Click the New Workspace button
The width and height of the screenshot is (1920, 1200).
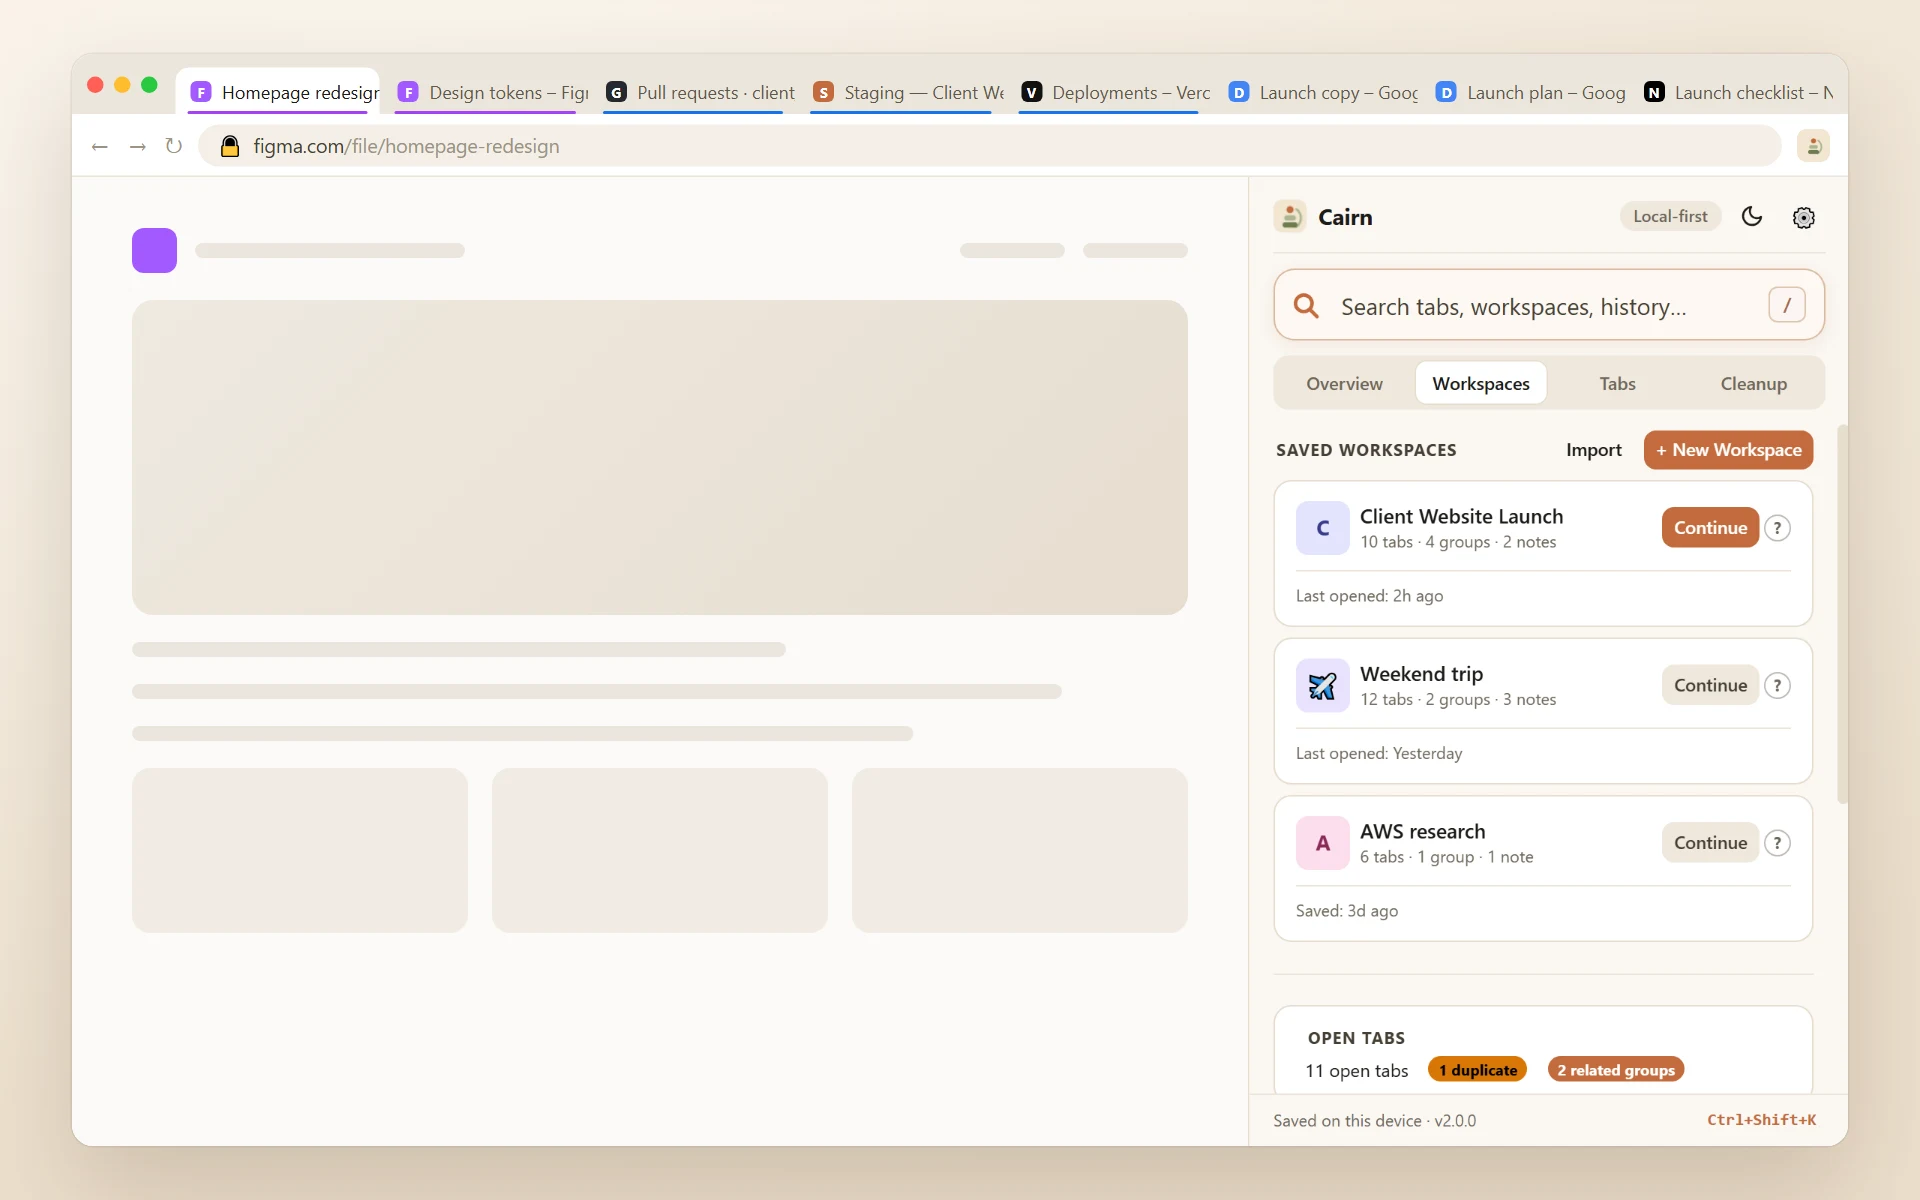[x=1728, y=450]
